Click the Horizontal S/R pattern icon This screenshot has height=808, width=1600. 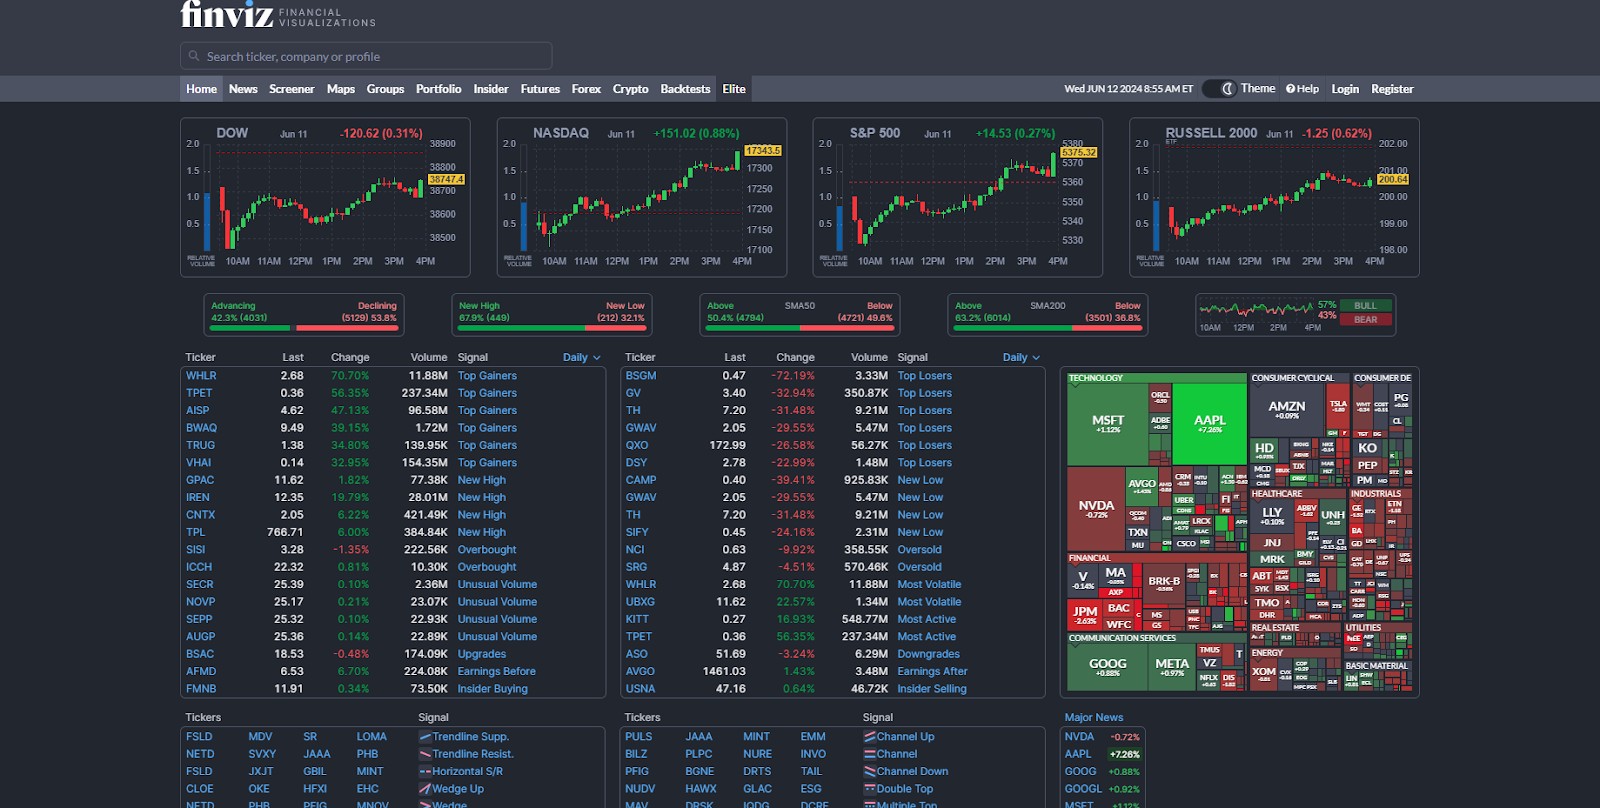coord(425,772)
